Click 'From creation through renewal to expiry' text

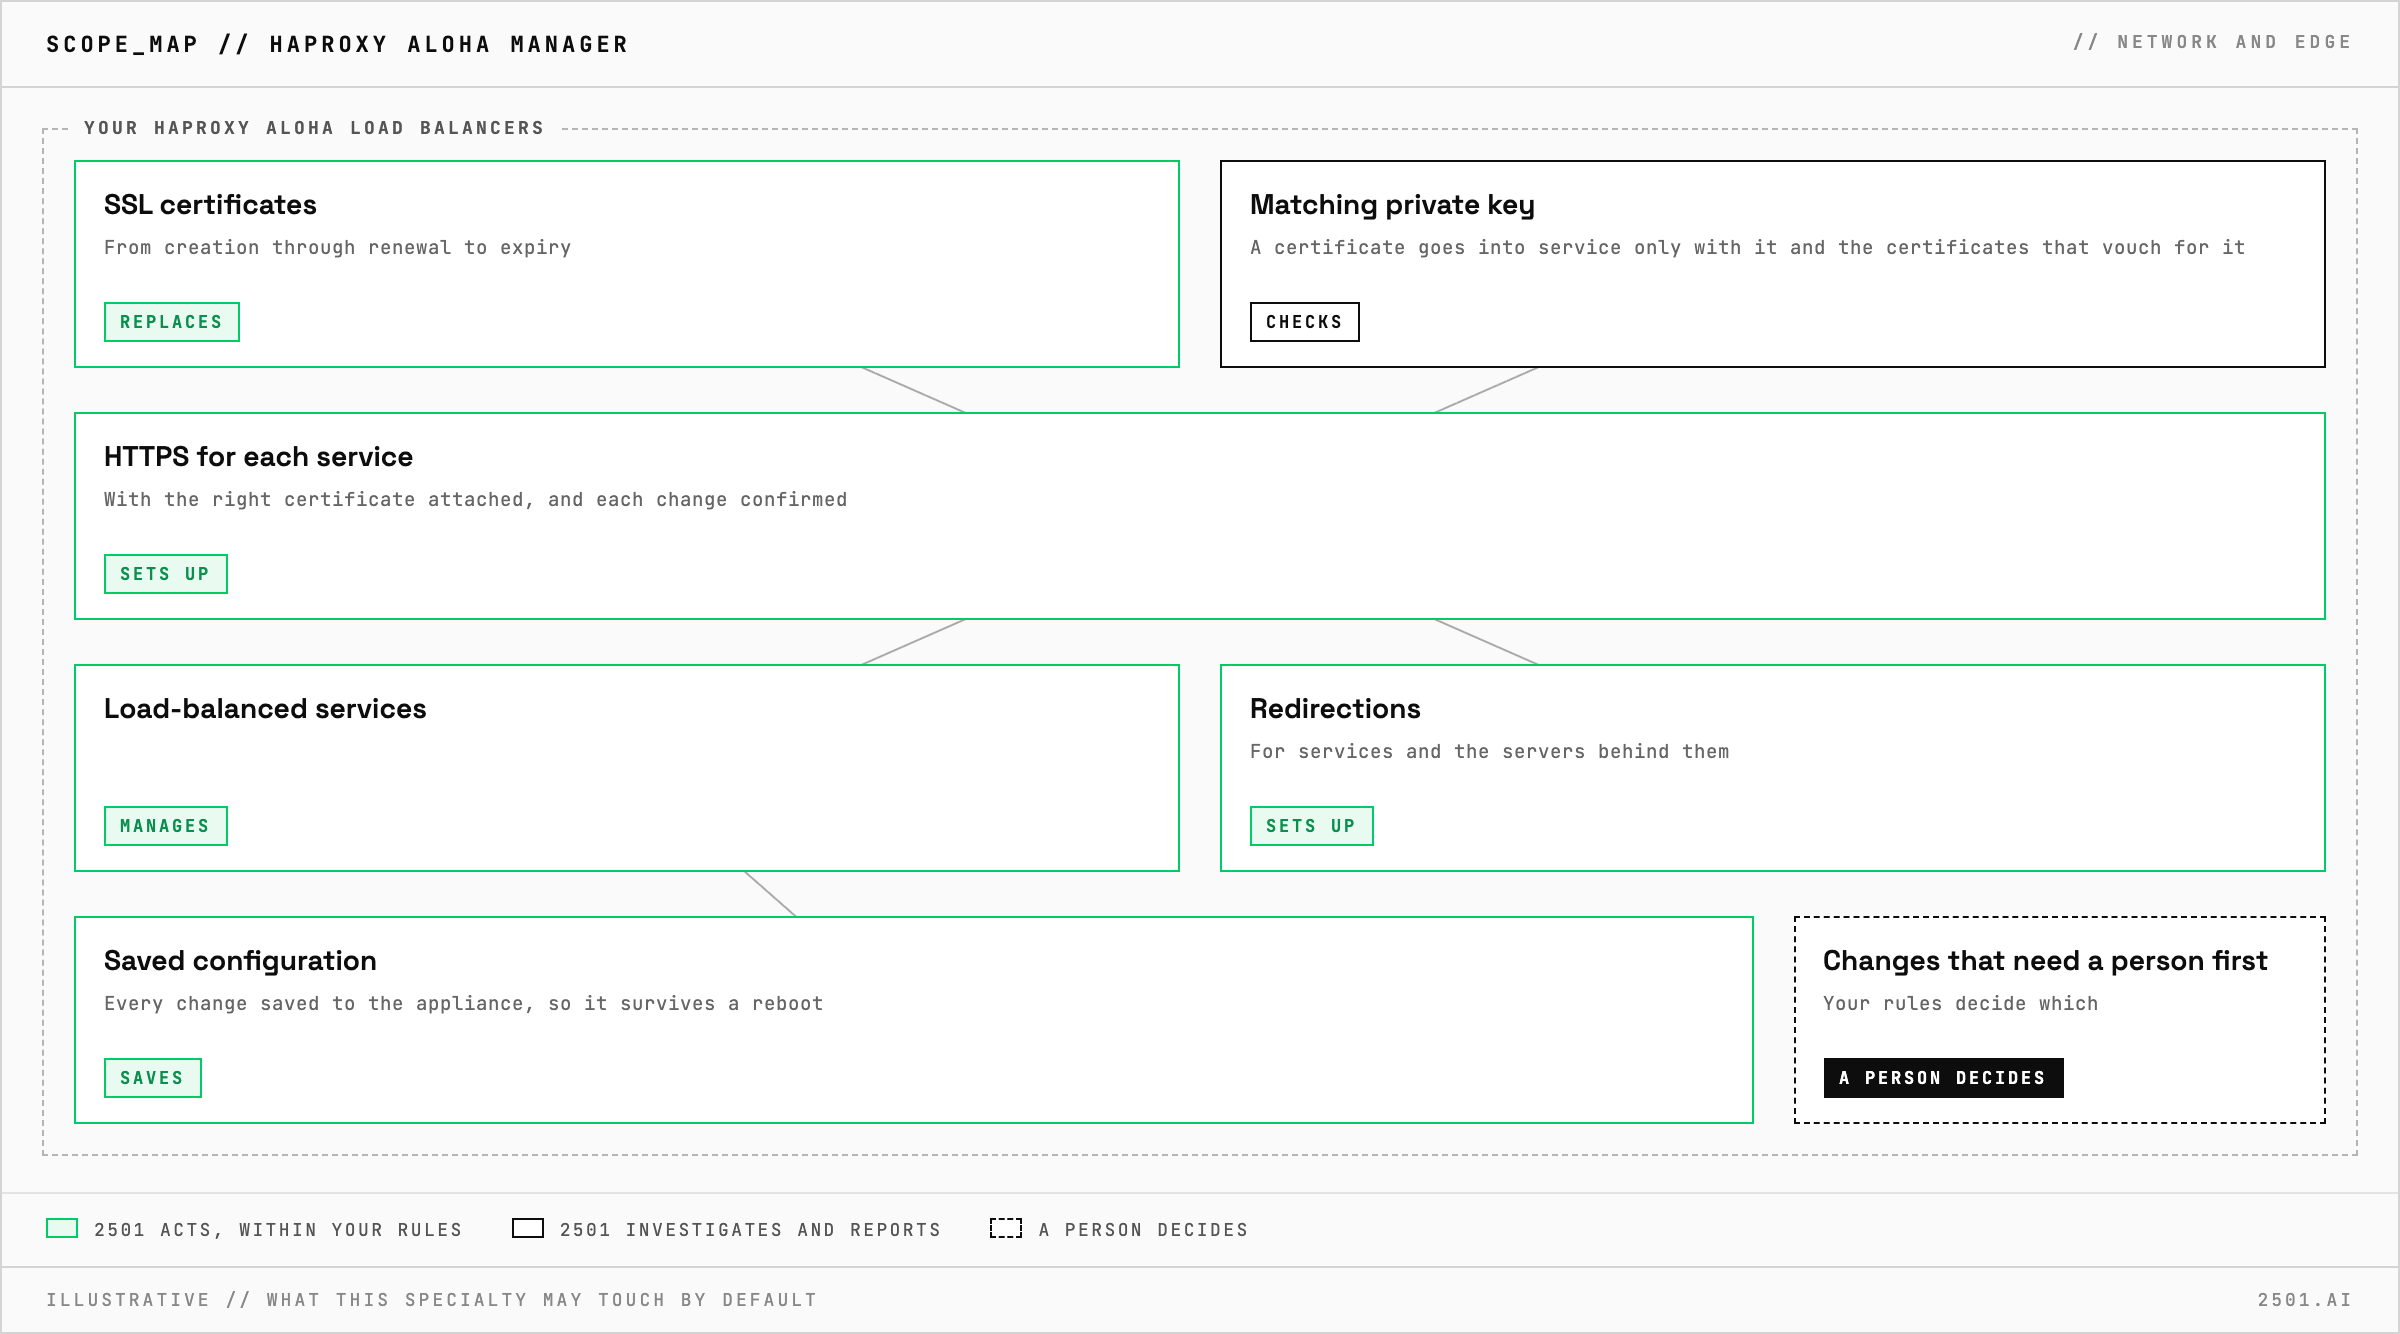(338, 248)
